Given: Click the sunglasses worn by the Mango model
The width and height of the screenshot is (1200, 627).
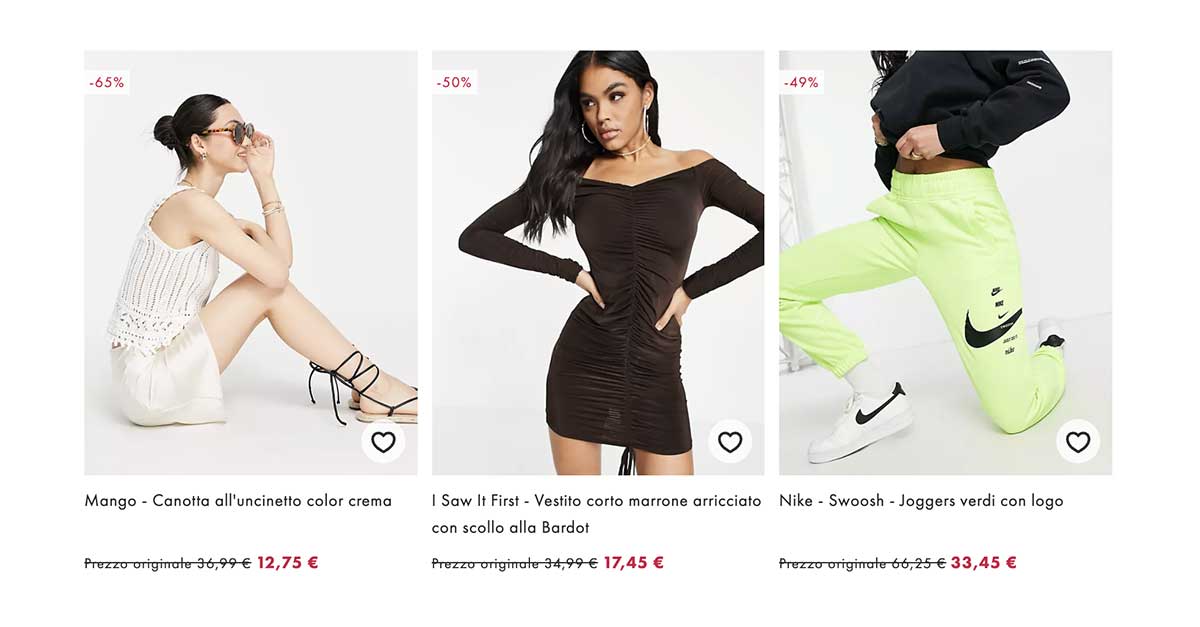Looking at the screenshot, I should tap(229, 133).
